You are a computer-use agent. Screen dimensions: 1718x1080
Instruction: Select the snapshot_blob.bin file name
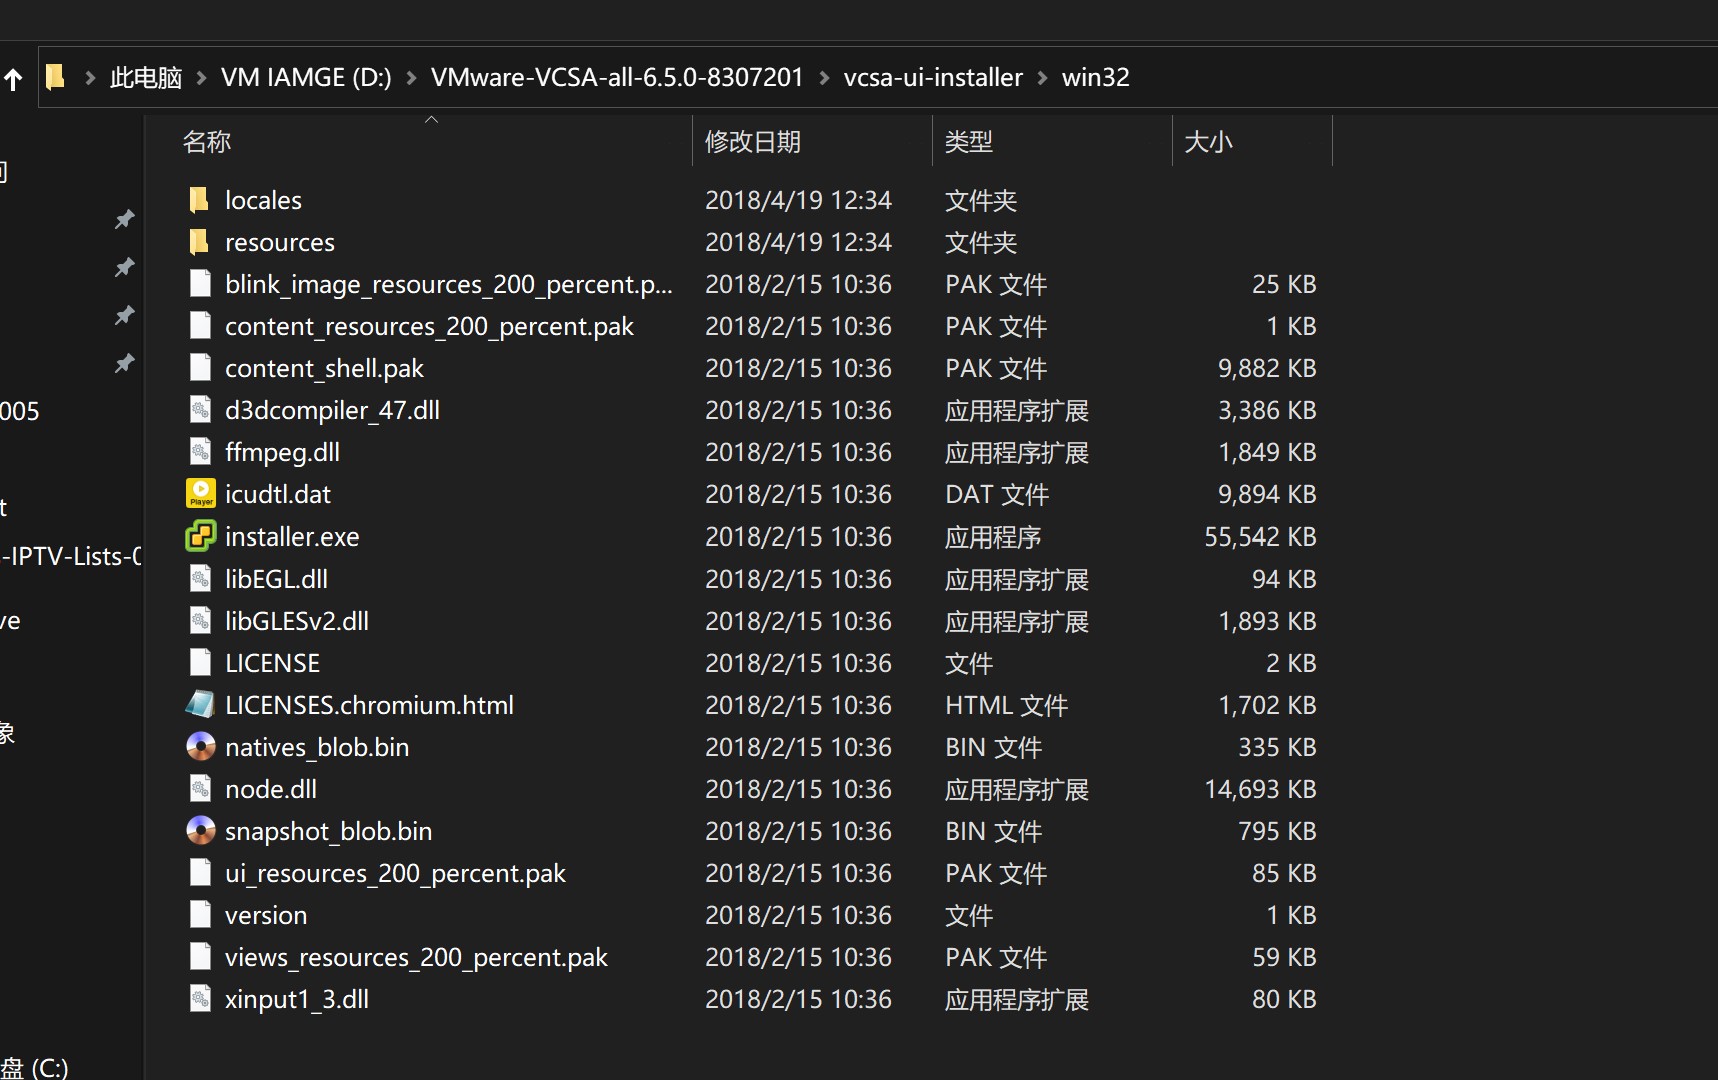(328, 831)
